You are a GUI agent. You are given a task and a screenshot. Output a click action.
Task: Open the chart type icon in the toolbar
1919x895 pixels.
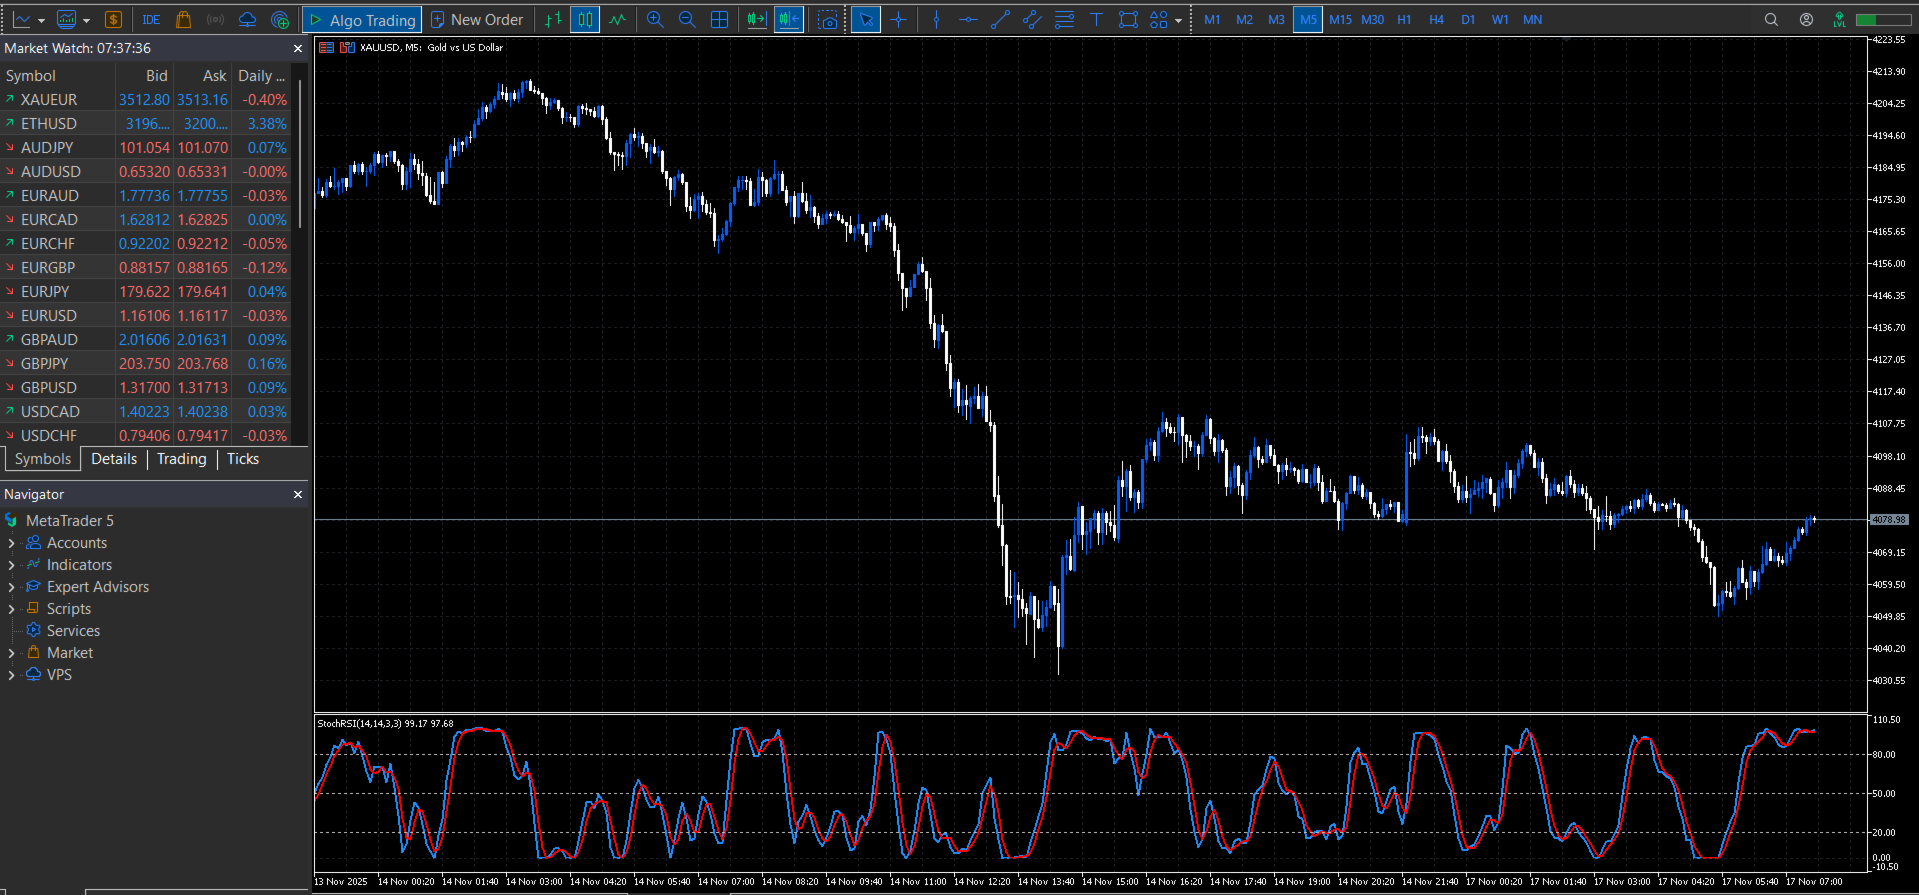[x=21, y=19]
